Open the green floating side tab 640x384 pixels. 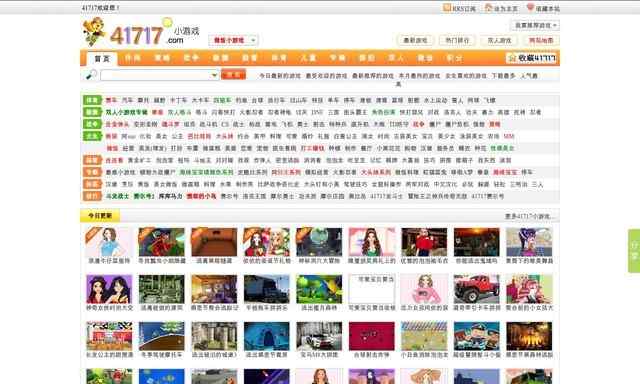pos(634,251)
